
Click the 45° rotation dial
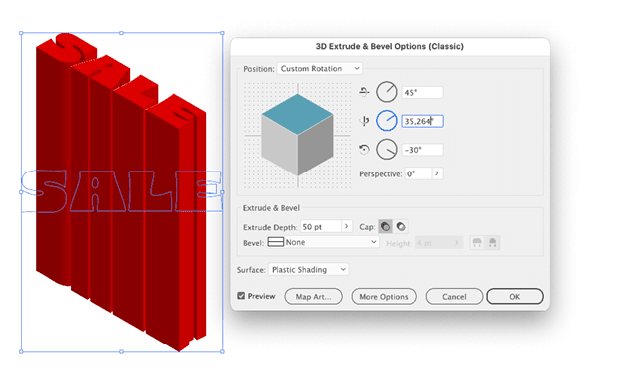(x=387, y=92)
